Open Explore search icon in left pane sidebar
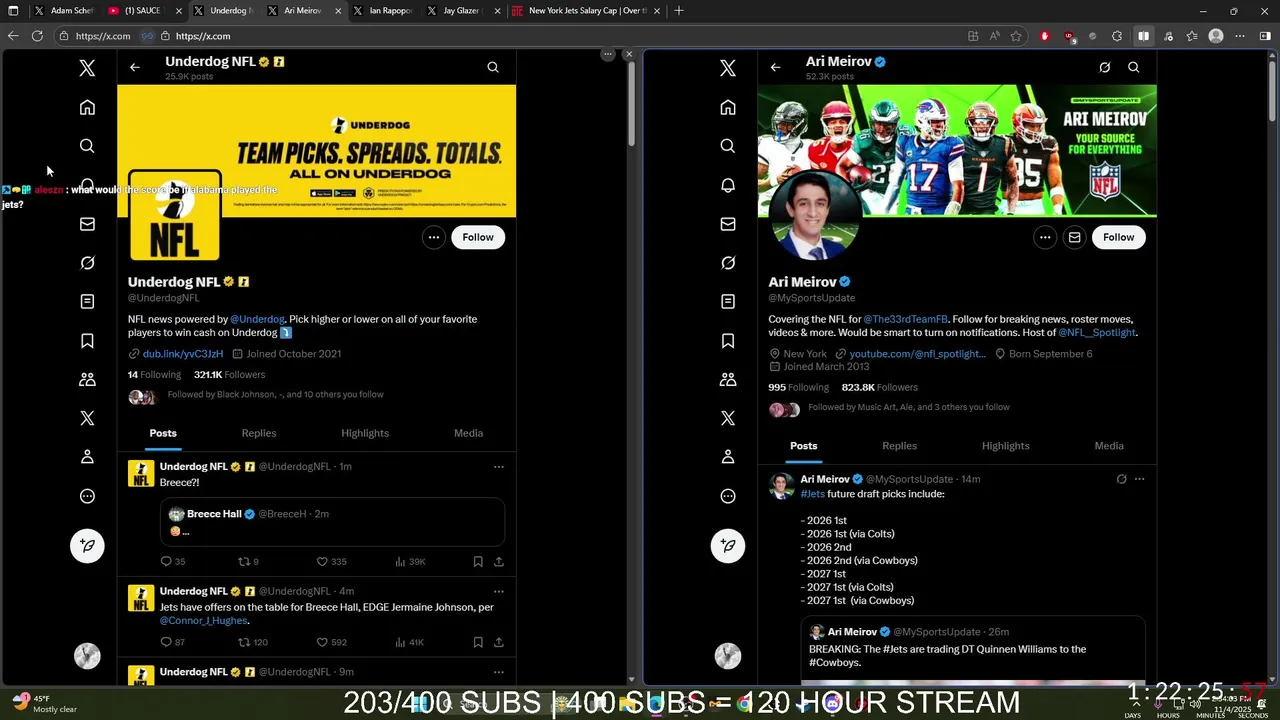The image size is (1280, 720). pos(87,146)
